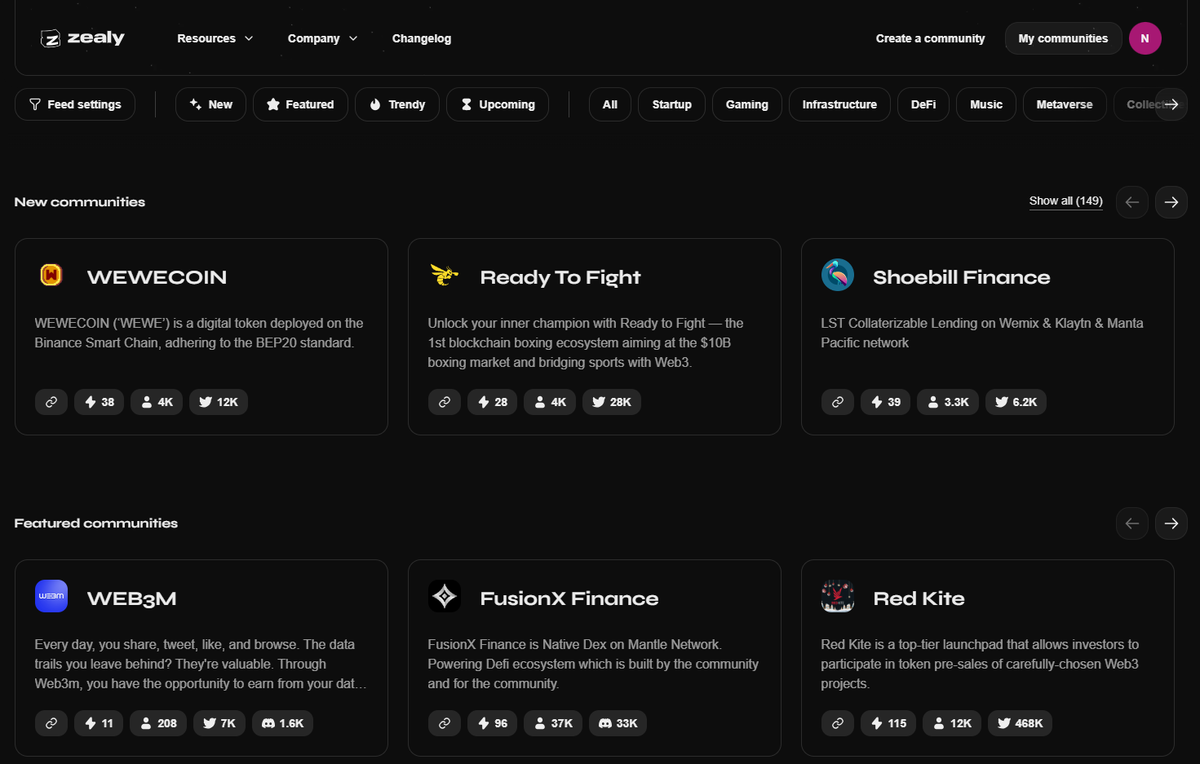Click WEB3M 1.6K Discord badge

click(x=282, y=723)
